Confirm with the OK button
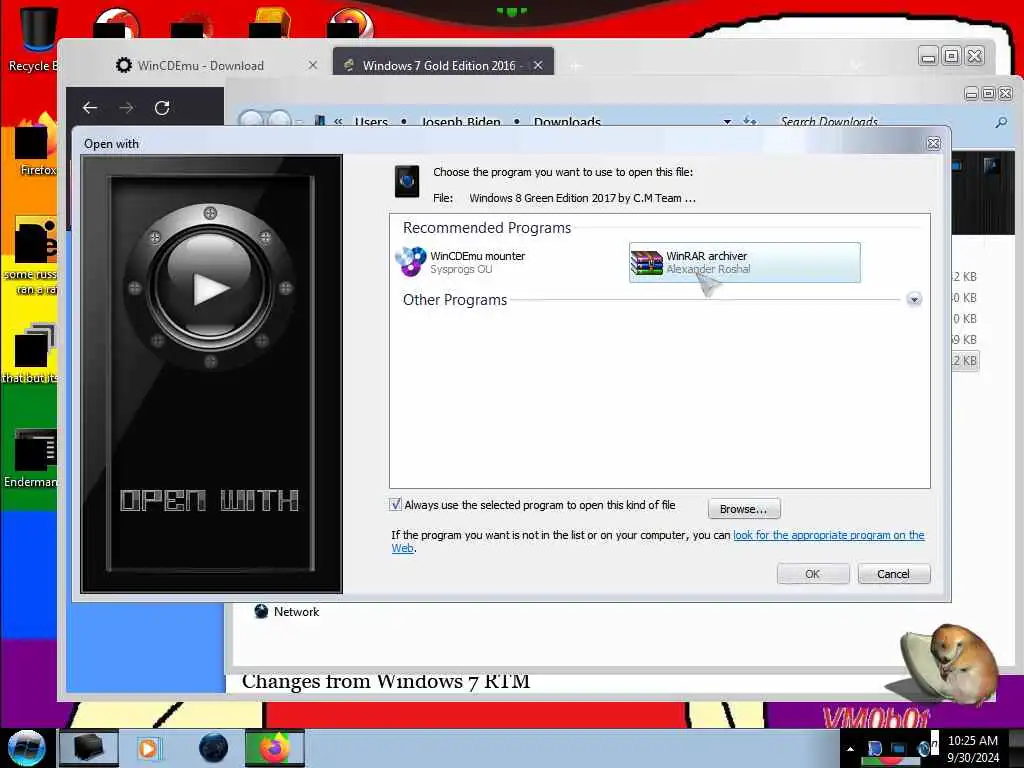 click(812, 573)
